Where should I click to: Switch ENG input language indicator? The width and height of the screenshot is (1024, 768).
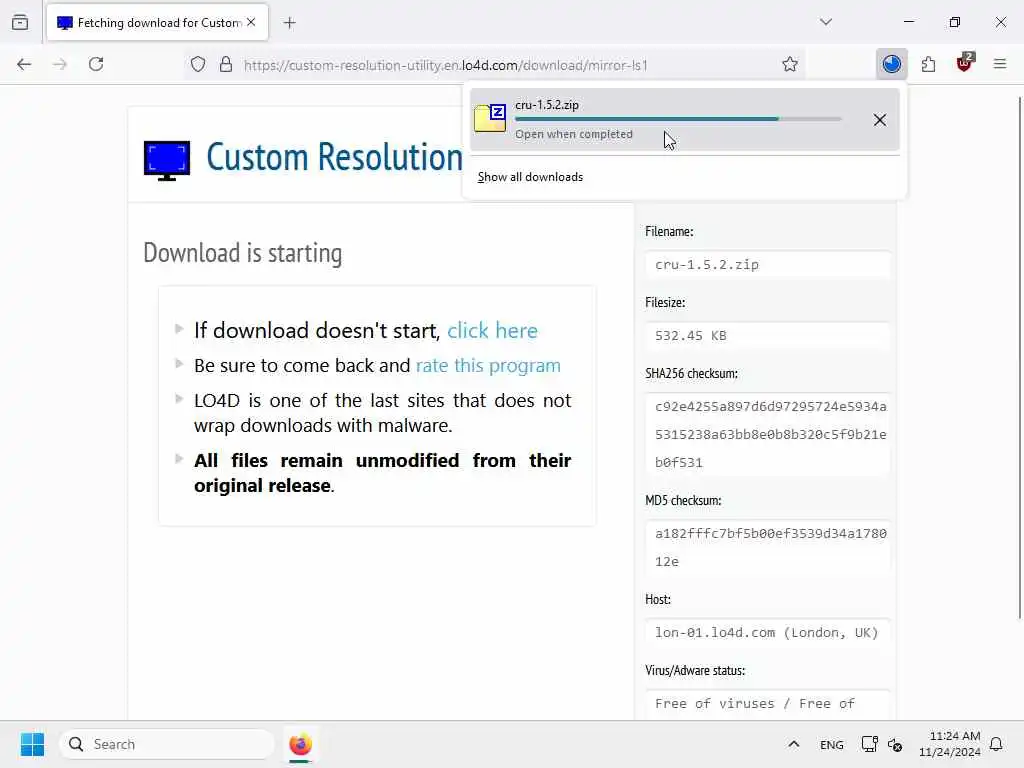tap(831, 745)
